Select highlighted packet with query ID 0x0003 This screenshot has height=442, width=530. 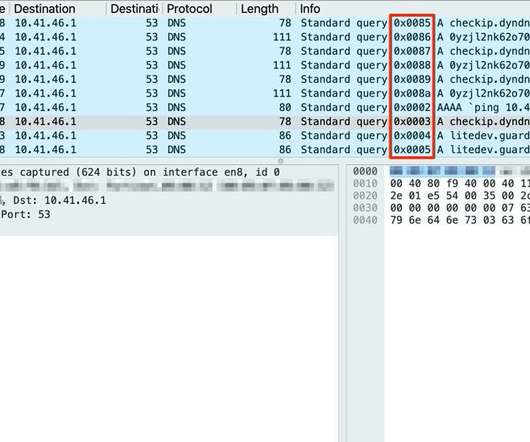(265, 122)
